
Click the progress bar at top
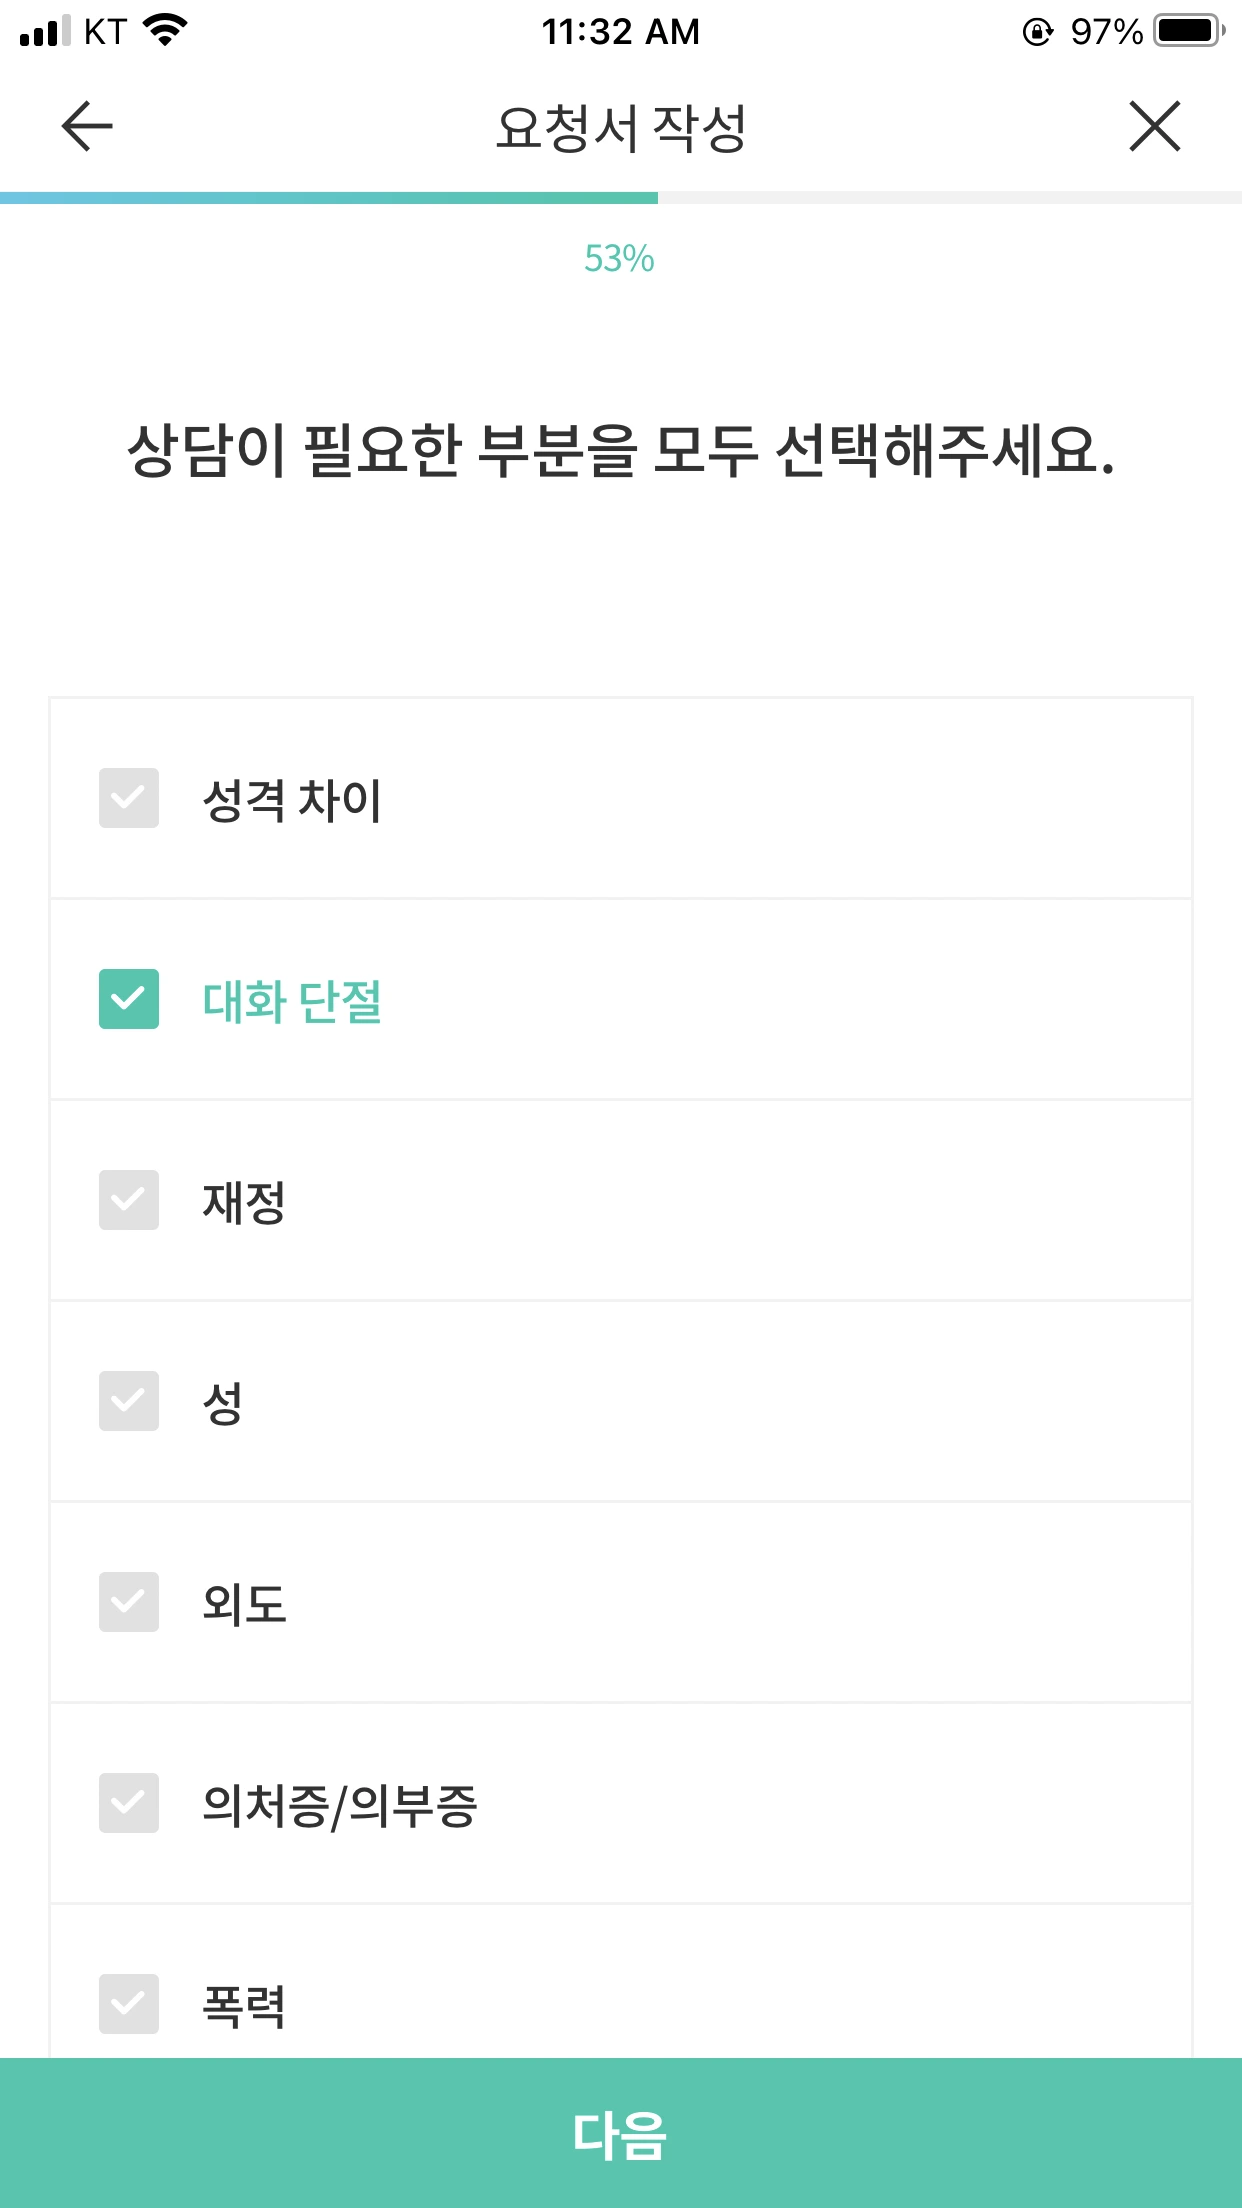[x=621, y=198]
